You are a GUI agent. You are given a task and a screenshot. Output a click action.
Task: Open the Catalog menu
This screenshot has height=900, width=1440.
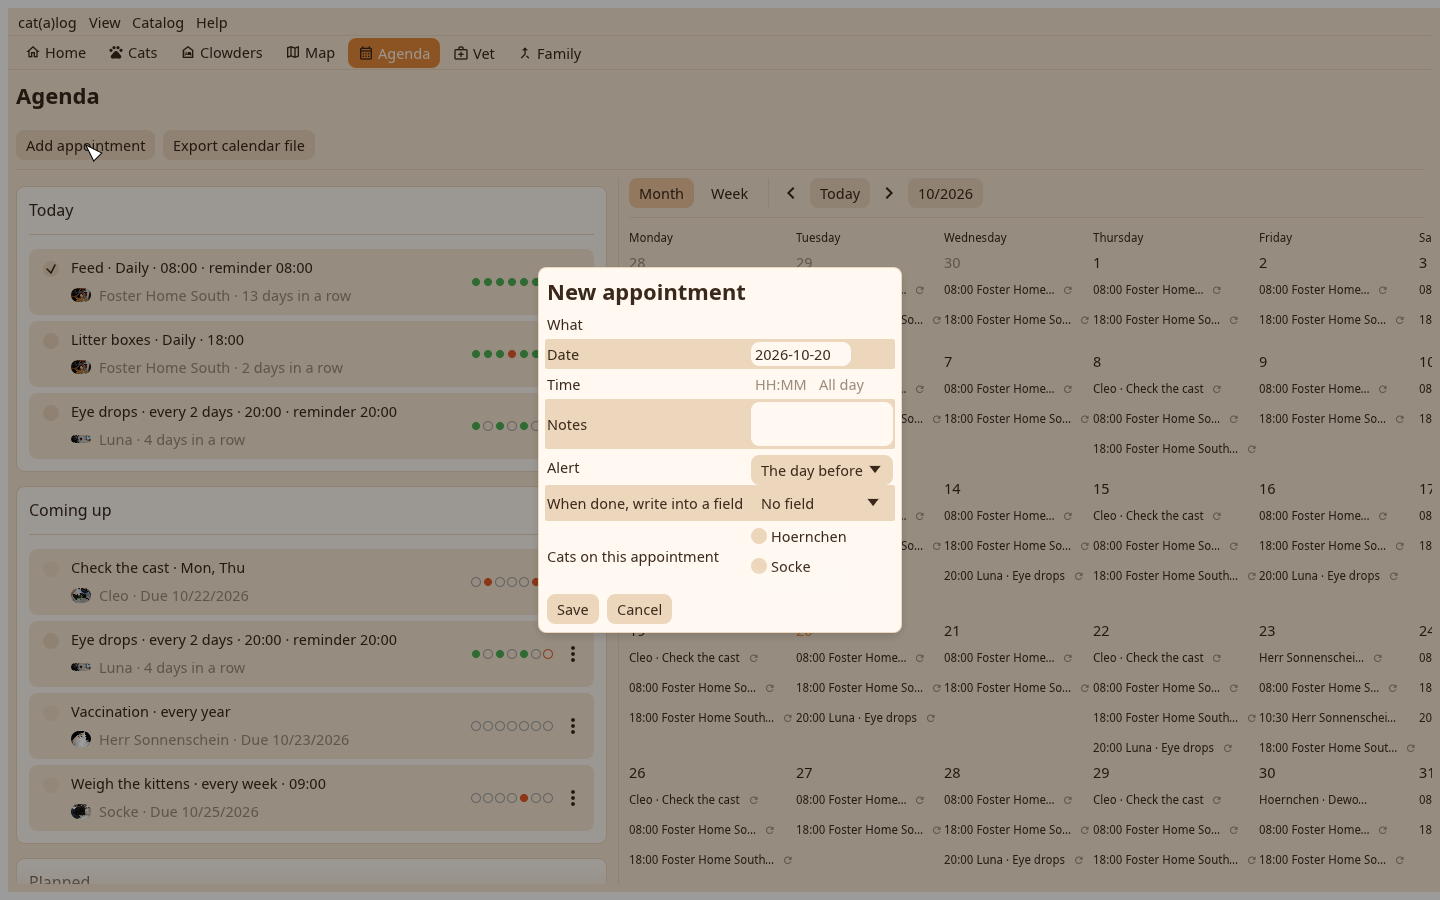pyautogui.click(x=158, y=22)
